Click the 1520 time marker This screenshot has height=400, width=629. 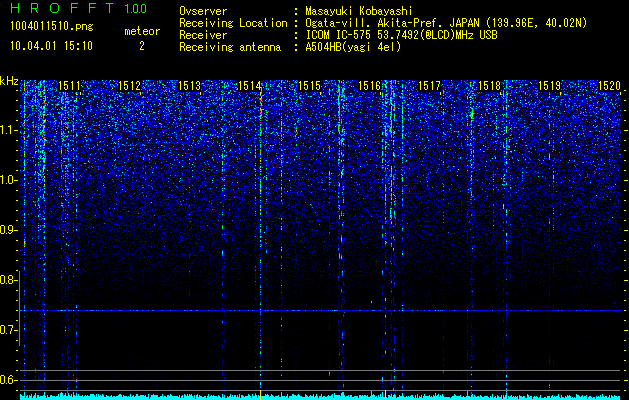(609, 86)
